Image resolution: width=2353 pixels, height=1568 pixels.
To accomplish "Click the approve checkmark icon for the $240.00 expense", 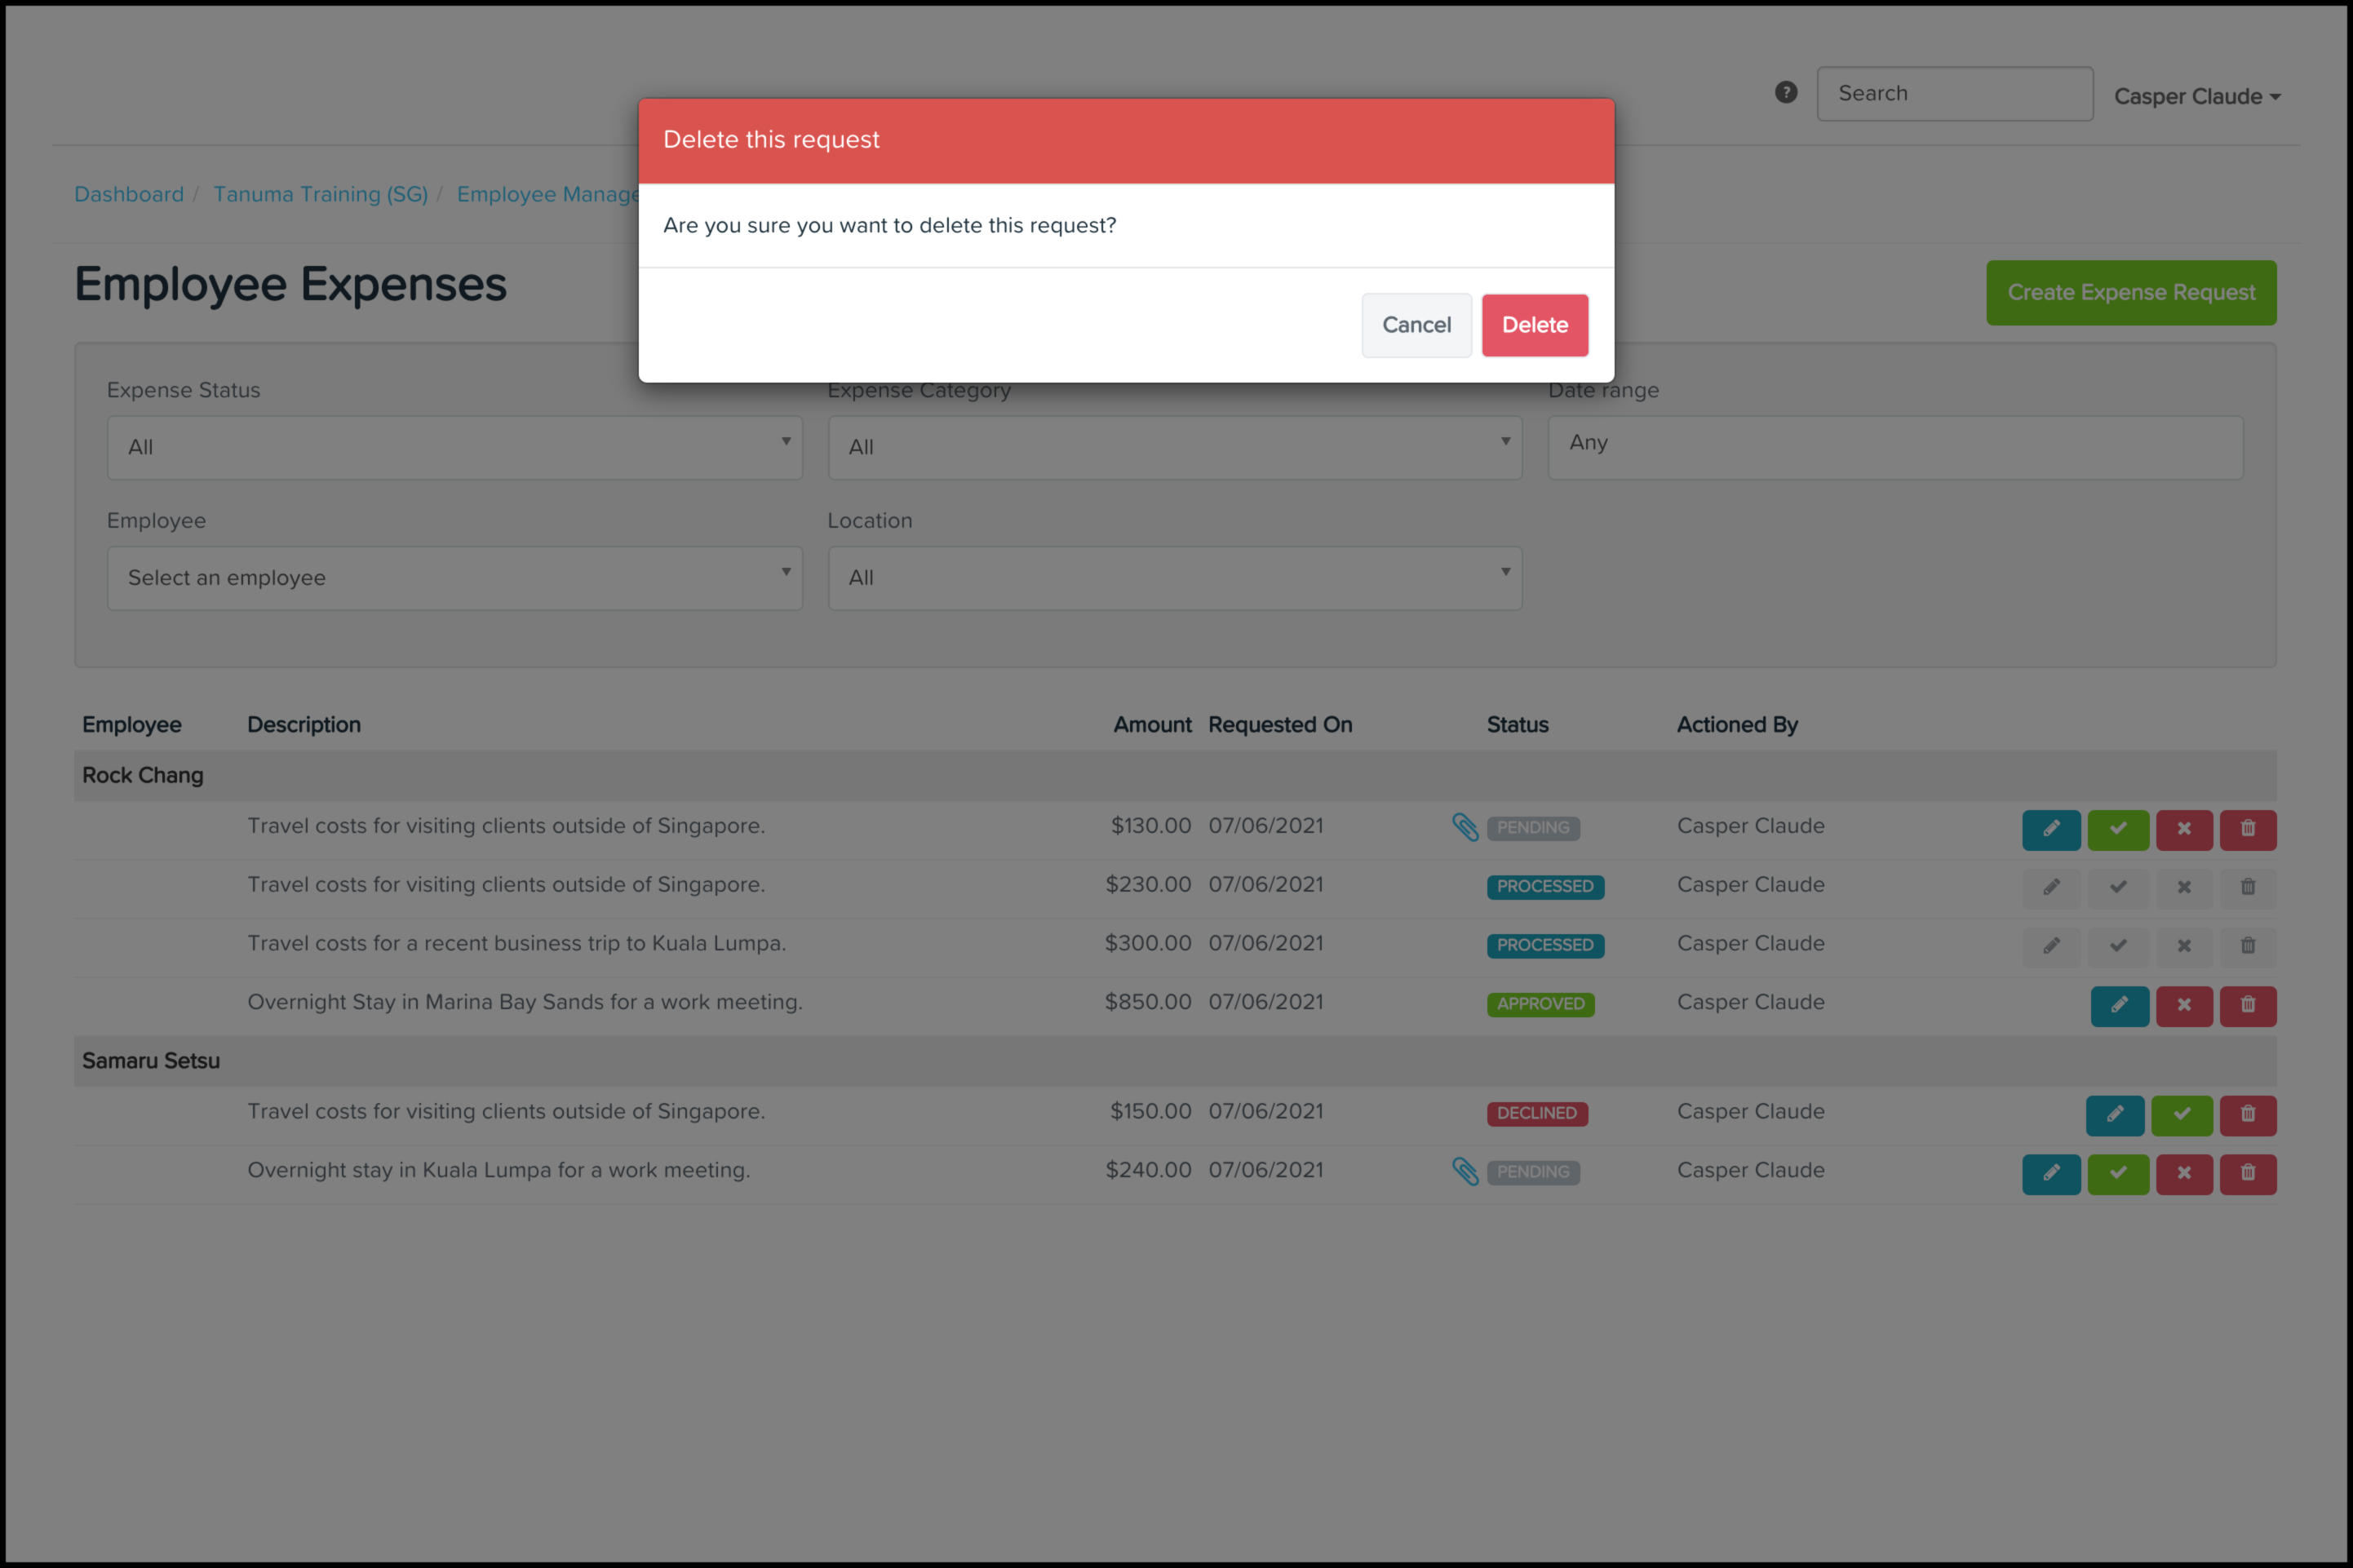I will pyautogui.click(x=2117, y=1173).
